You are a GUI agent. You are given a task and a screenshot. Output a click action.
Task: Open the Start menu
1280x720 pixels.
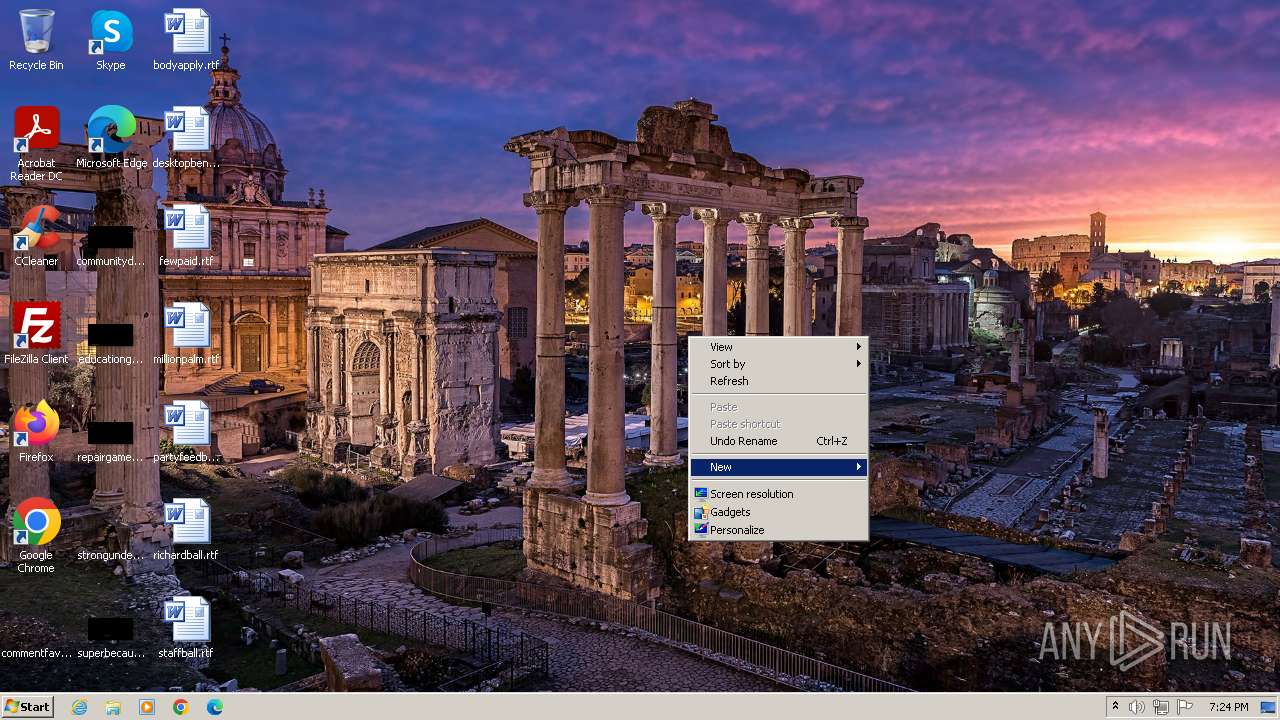[x=27, y=707]
